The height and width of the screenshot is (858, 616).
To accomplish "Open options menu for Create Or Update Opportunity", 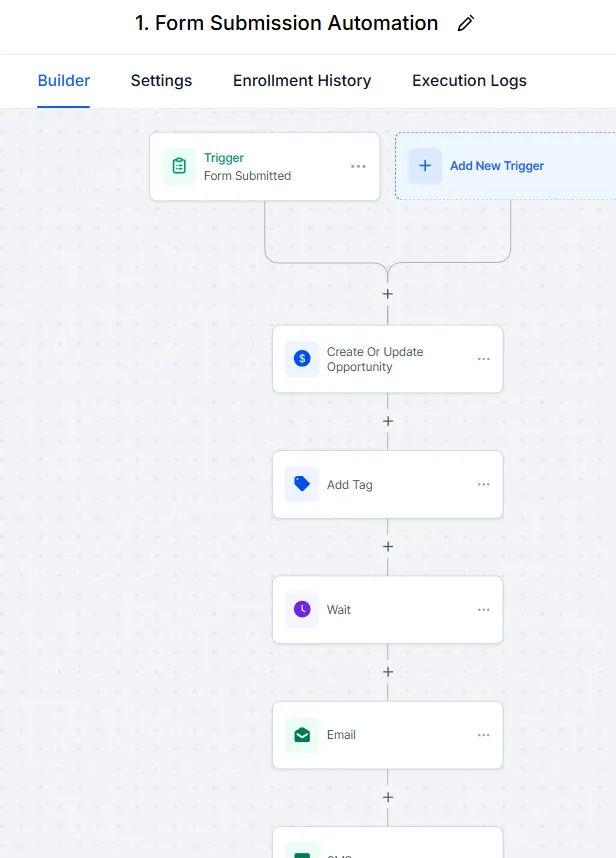I will (484, 359).
